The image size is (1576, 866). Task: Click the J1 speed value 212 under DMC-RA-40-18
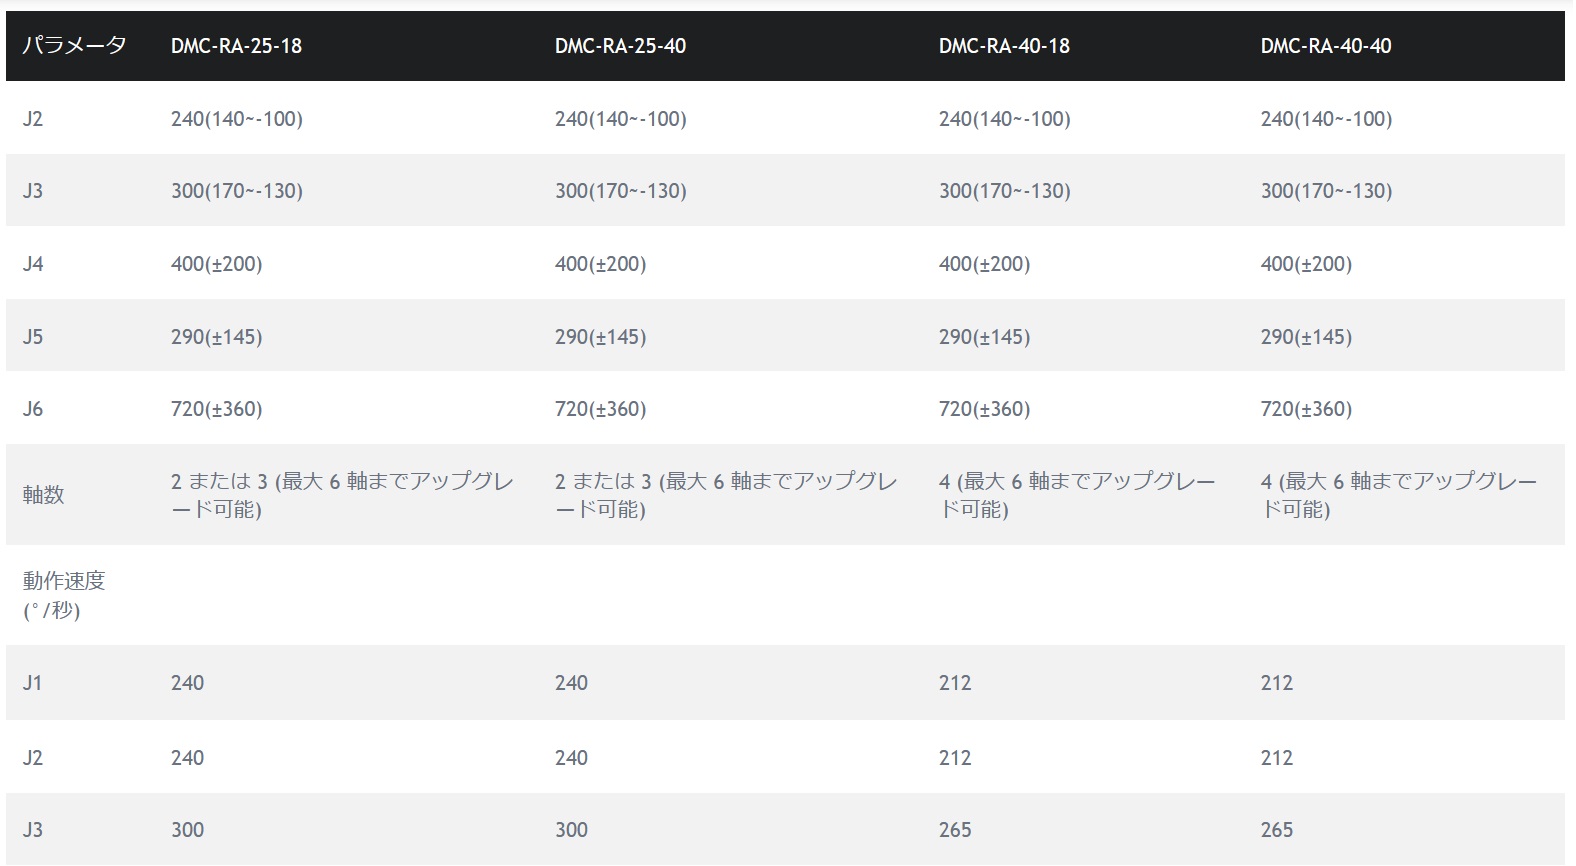pos(955,683)
